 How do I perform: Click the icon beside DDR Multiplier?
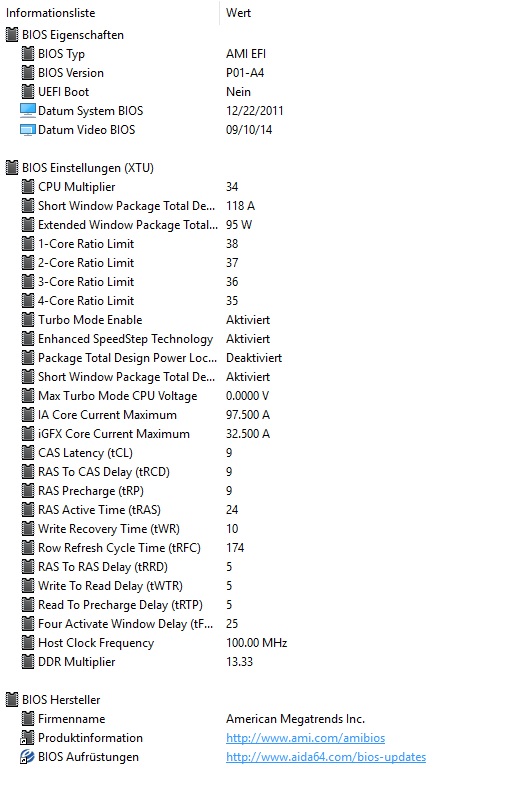click(x=28, y=661)
